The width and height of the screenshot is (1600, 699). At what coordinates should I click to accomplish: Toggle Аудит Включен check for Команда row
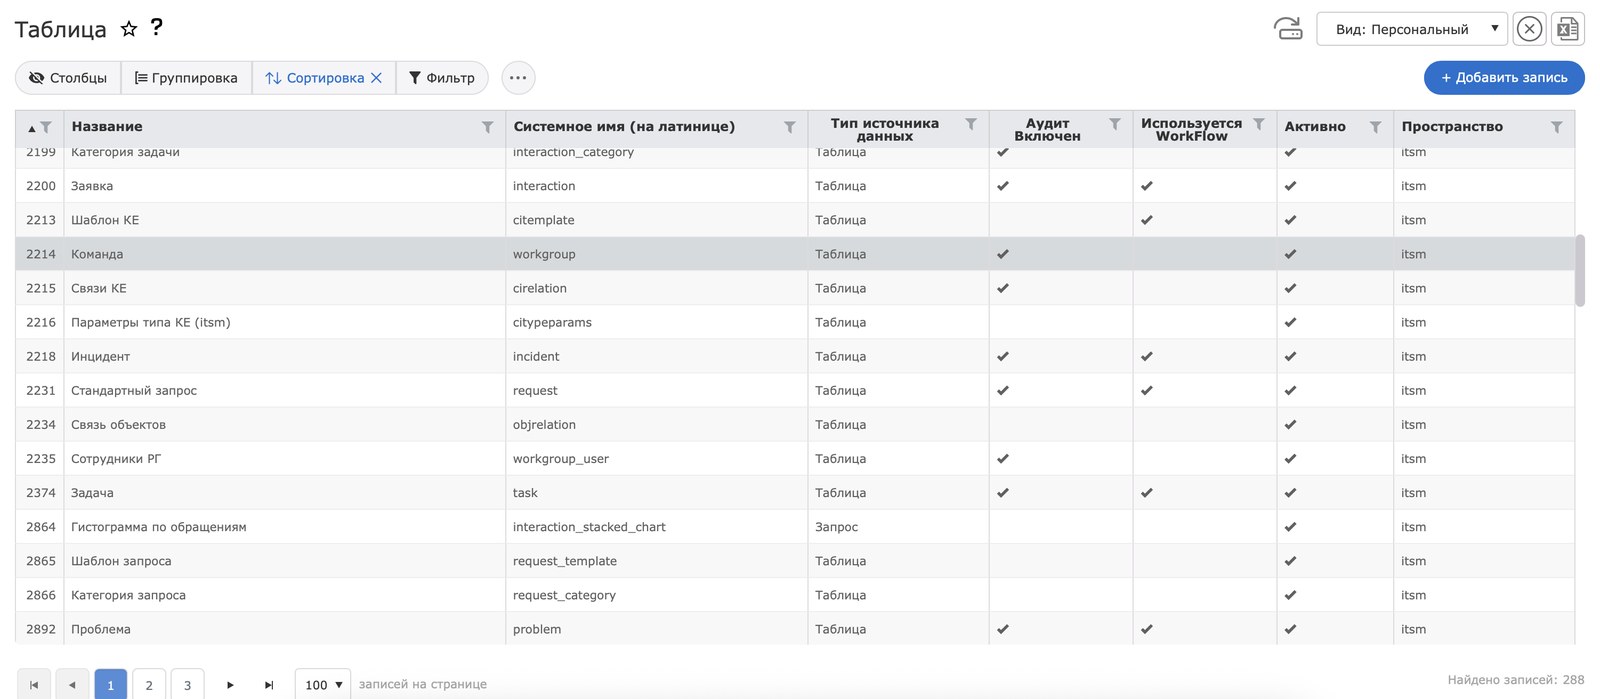tap(1003, 254)
